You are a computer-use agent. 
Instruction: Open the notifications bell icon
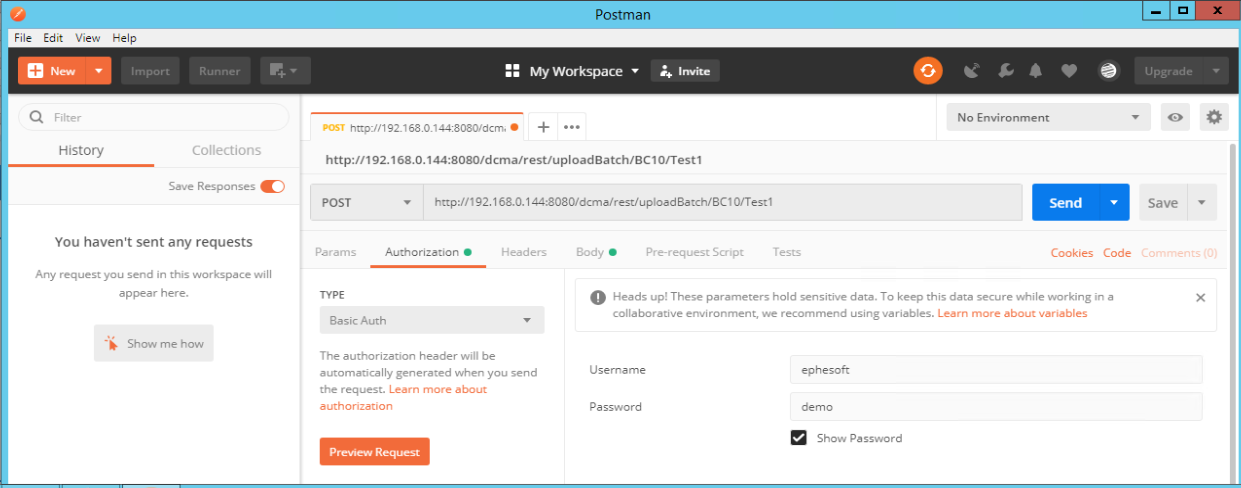click(1036, 71)
